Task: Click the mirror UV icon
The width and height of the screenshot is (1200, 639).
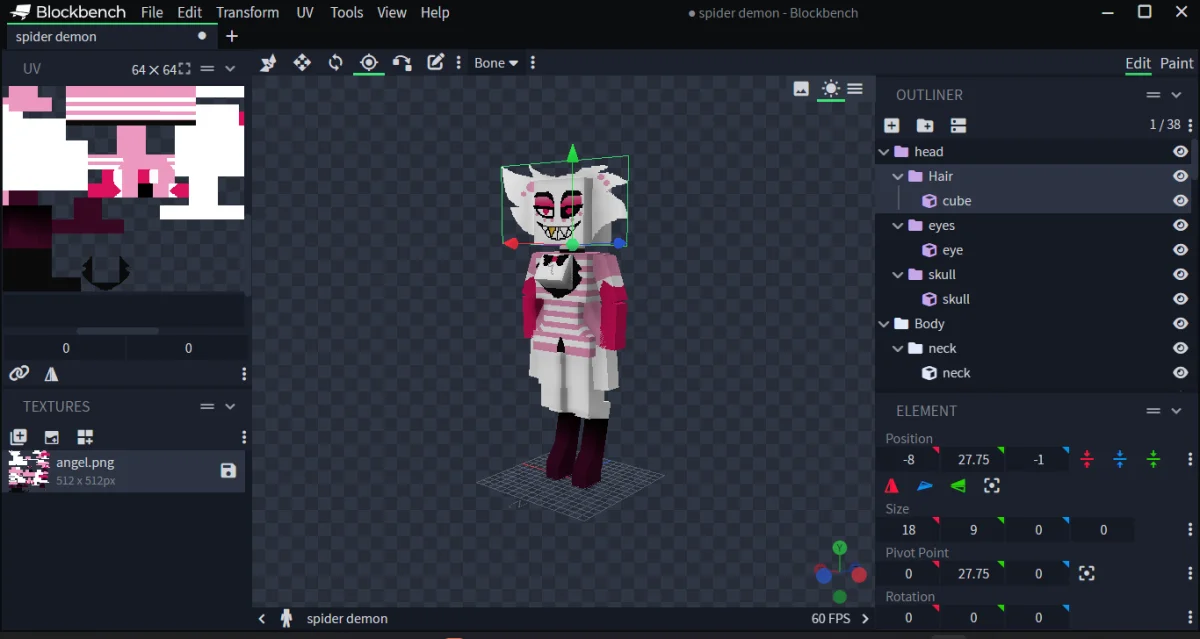Action: pyautogui.click(x=51, y=374)
